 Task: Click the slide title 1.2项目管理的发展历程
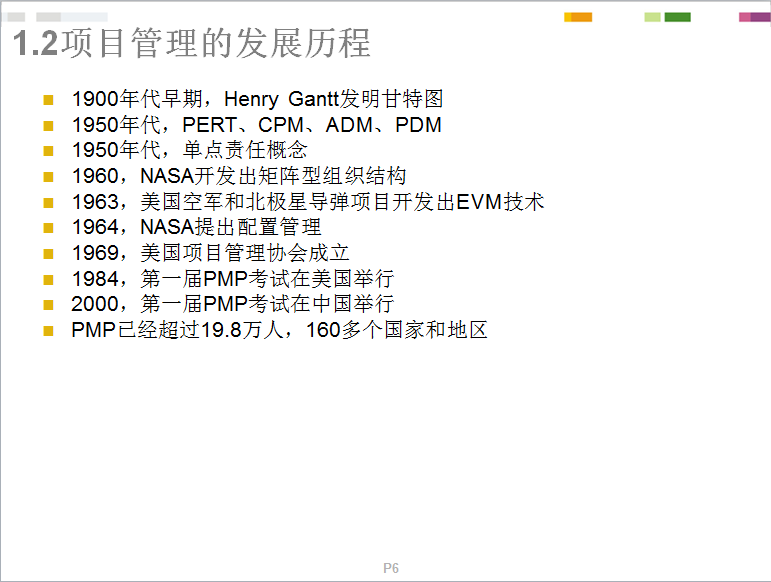(x=191, y=43)
